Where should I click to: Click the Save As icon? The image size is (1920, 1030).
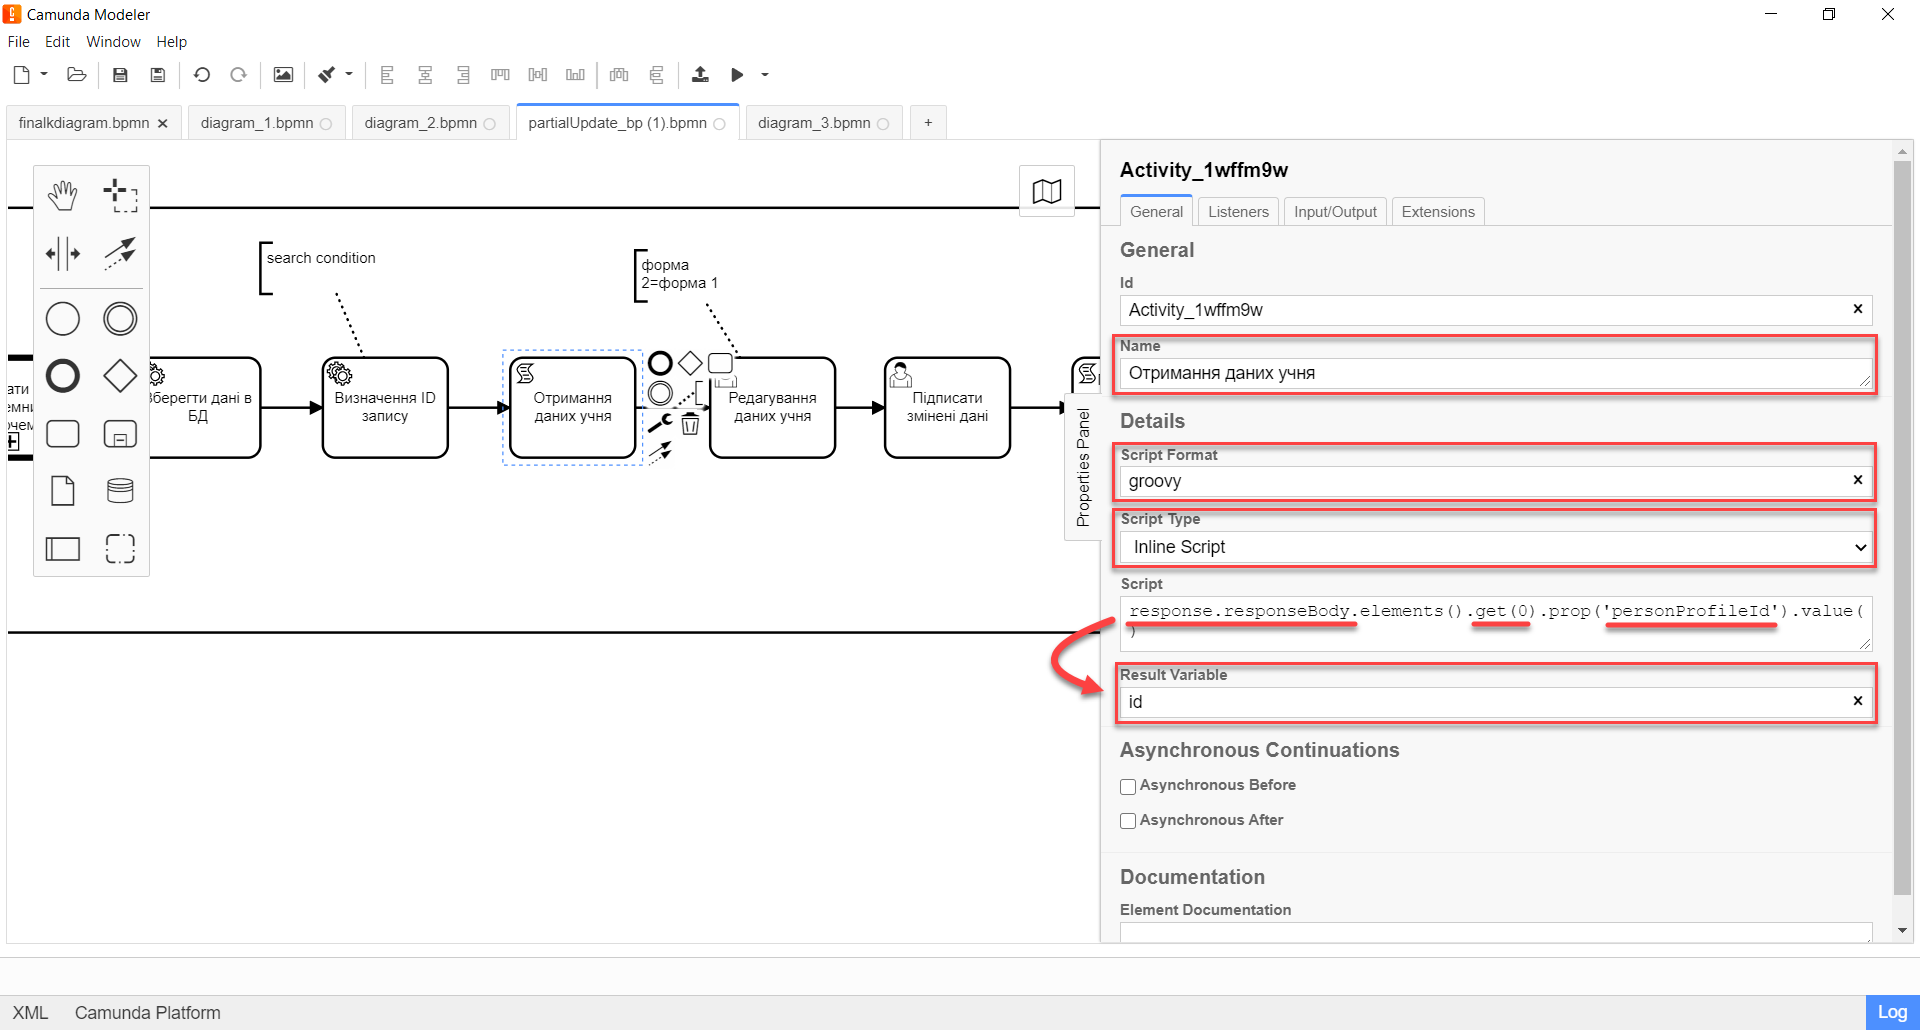coord(157,75)
